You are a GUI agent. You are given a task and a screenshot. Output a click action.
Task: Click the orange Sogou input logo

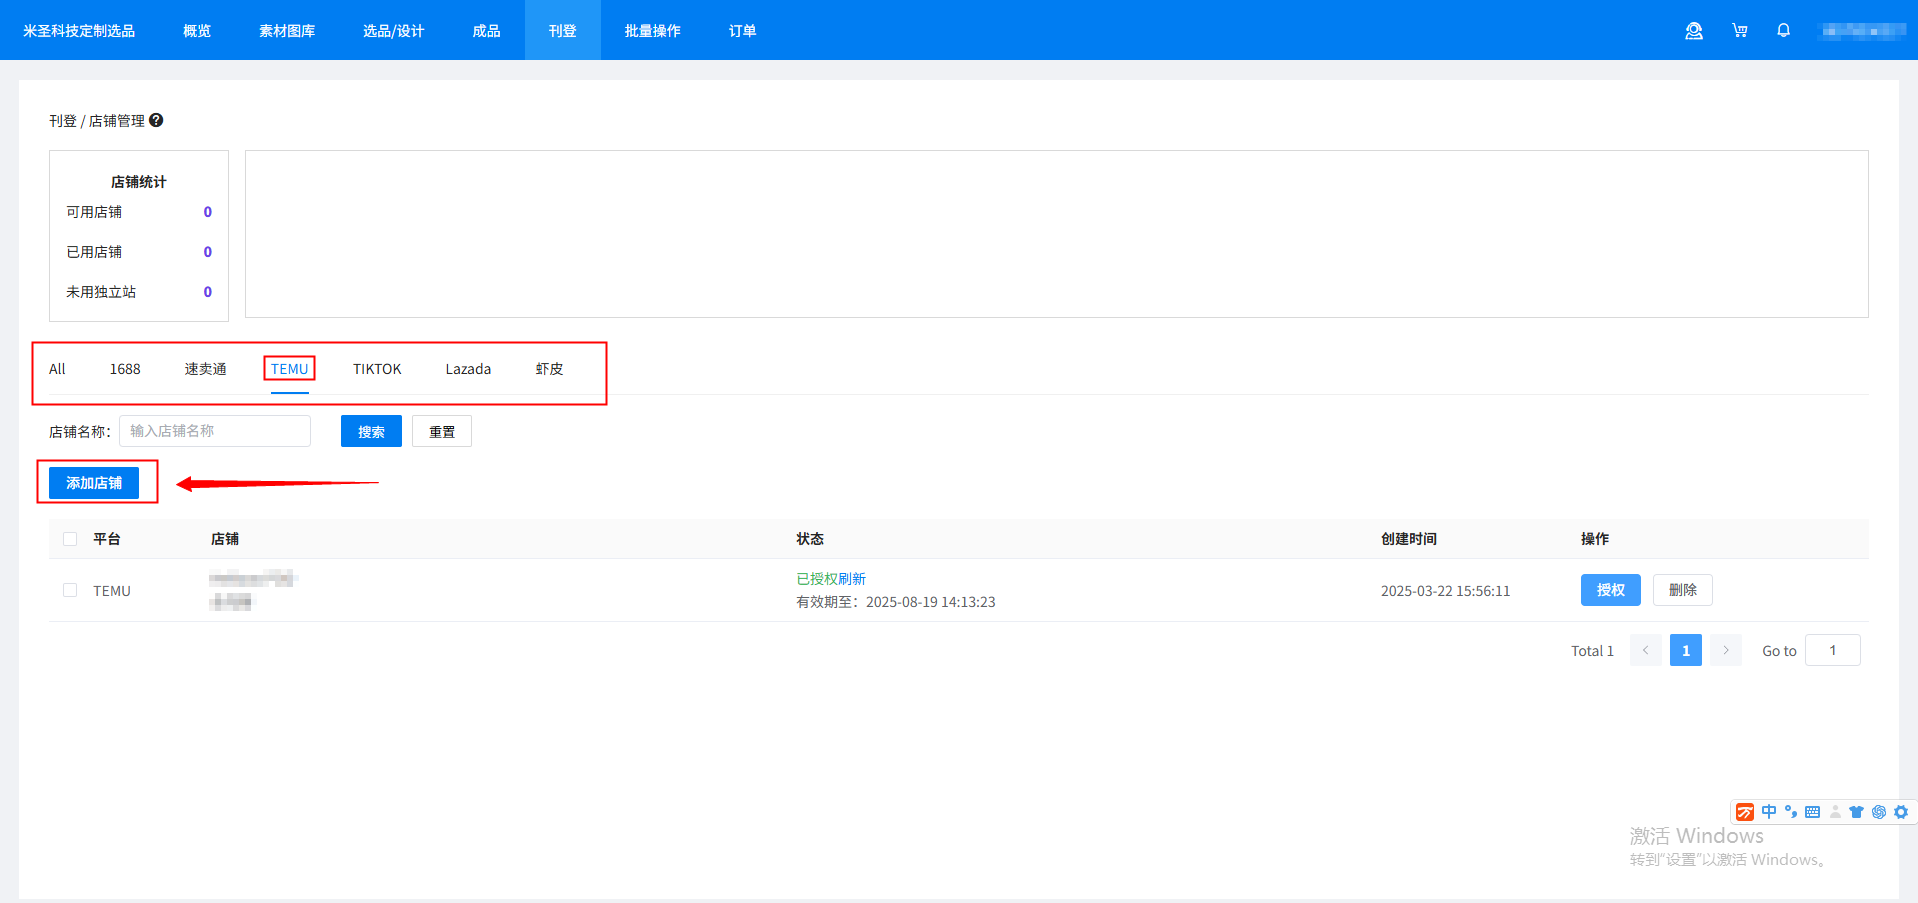click(x=1745, y=812)
